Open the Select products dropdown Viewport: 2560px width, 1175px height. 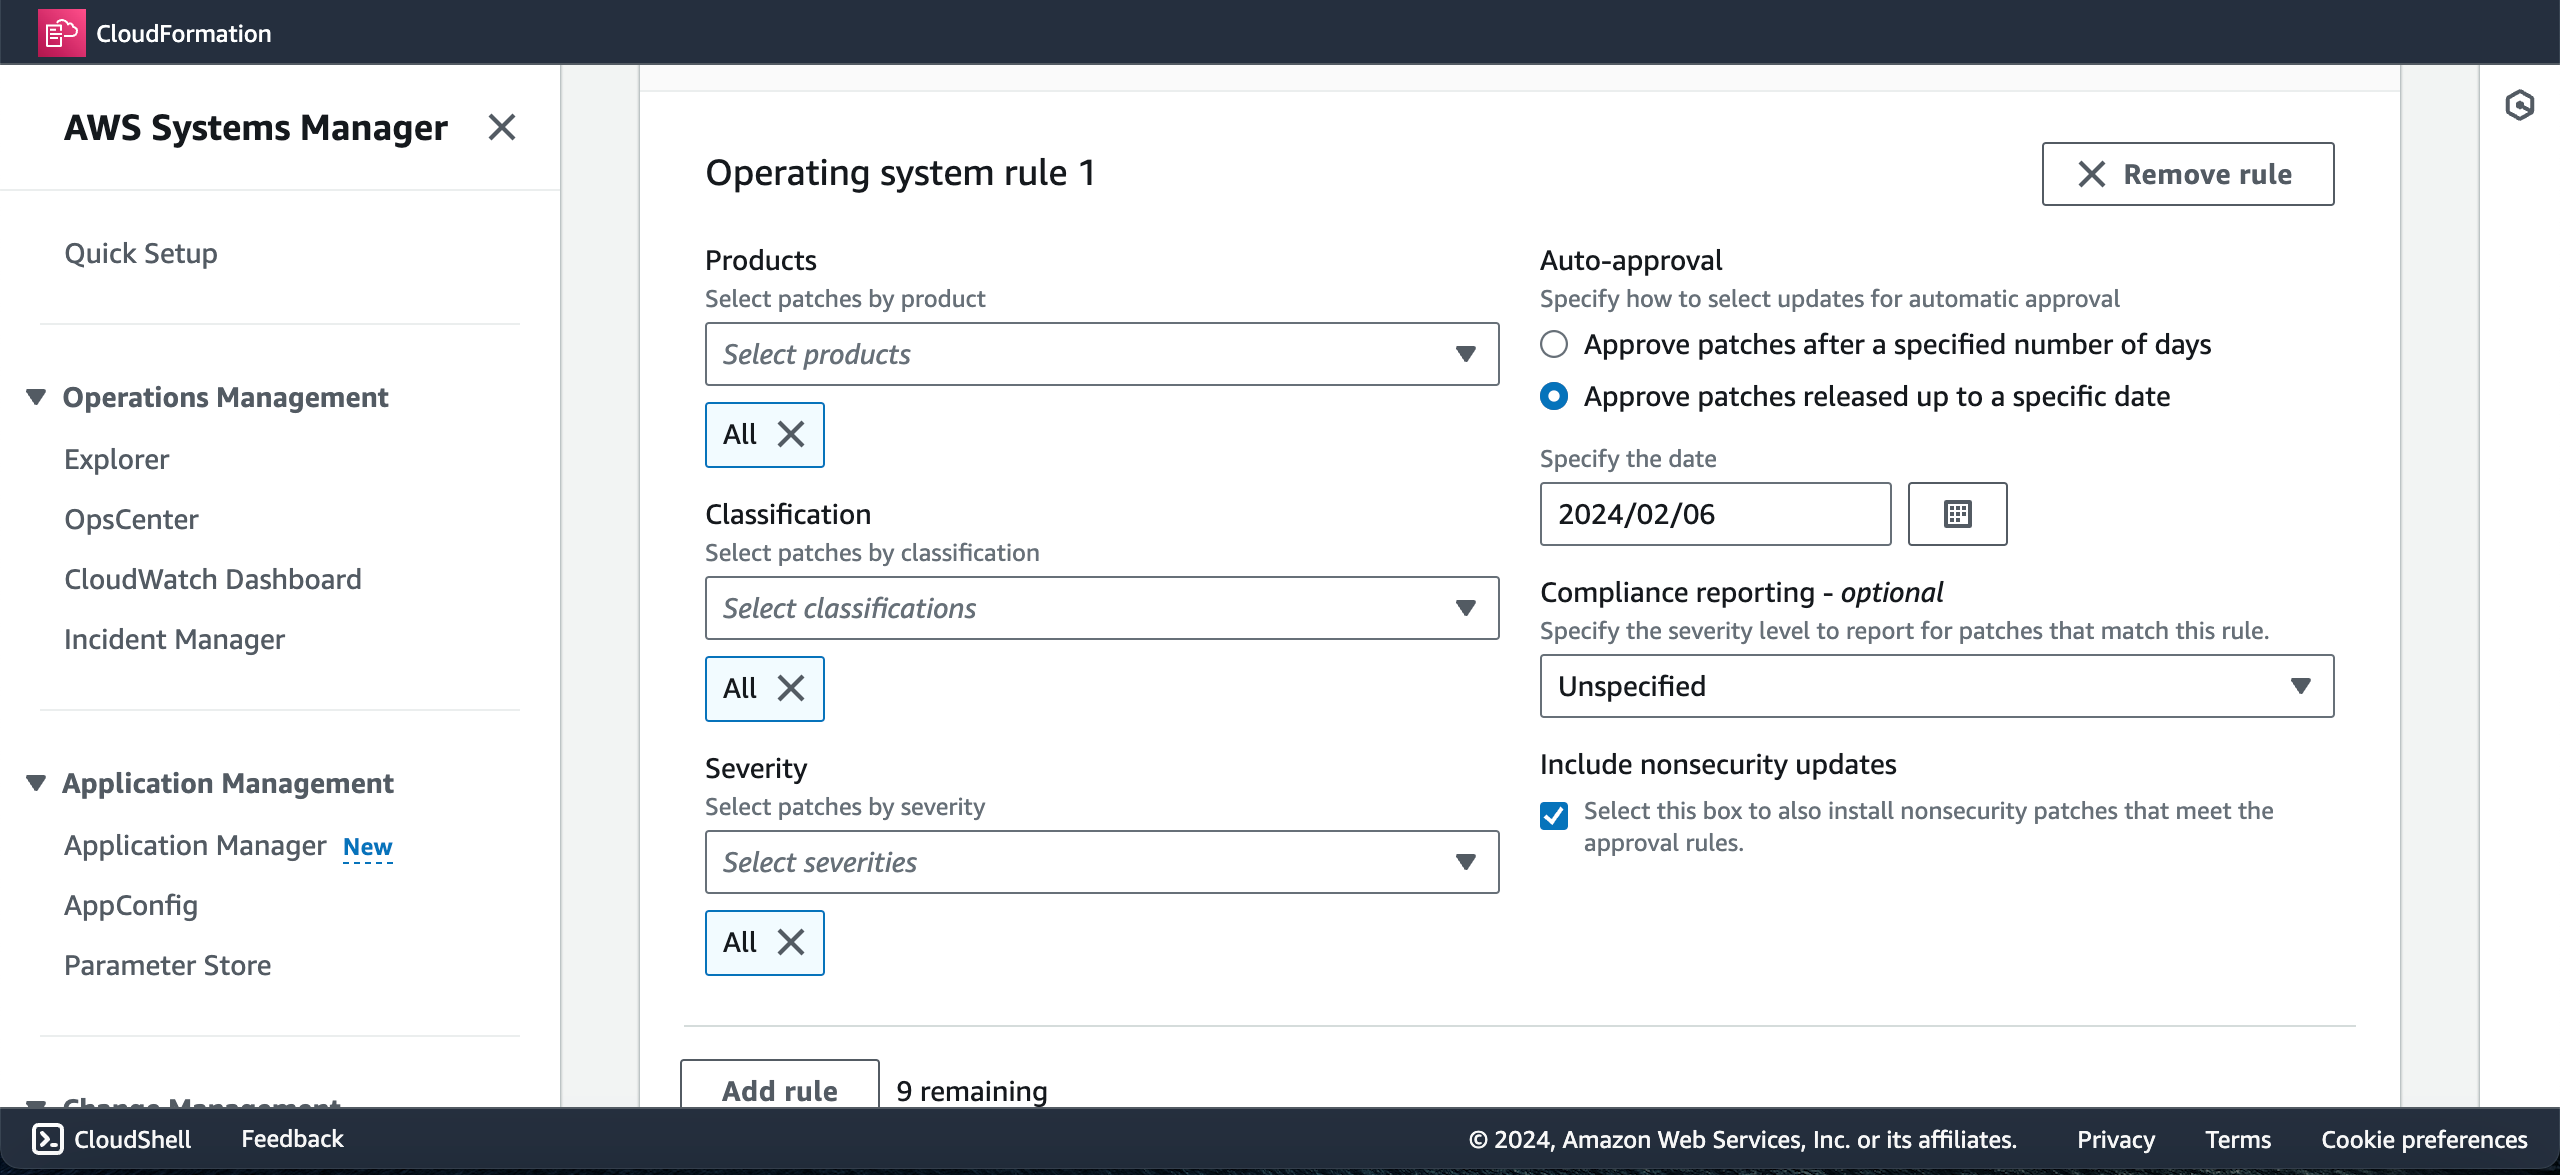pyautogui.click(x=1102, y=354)
